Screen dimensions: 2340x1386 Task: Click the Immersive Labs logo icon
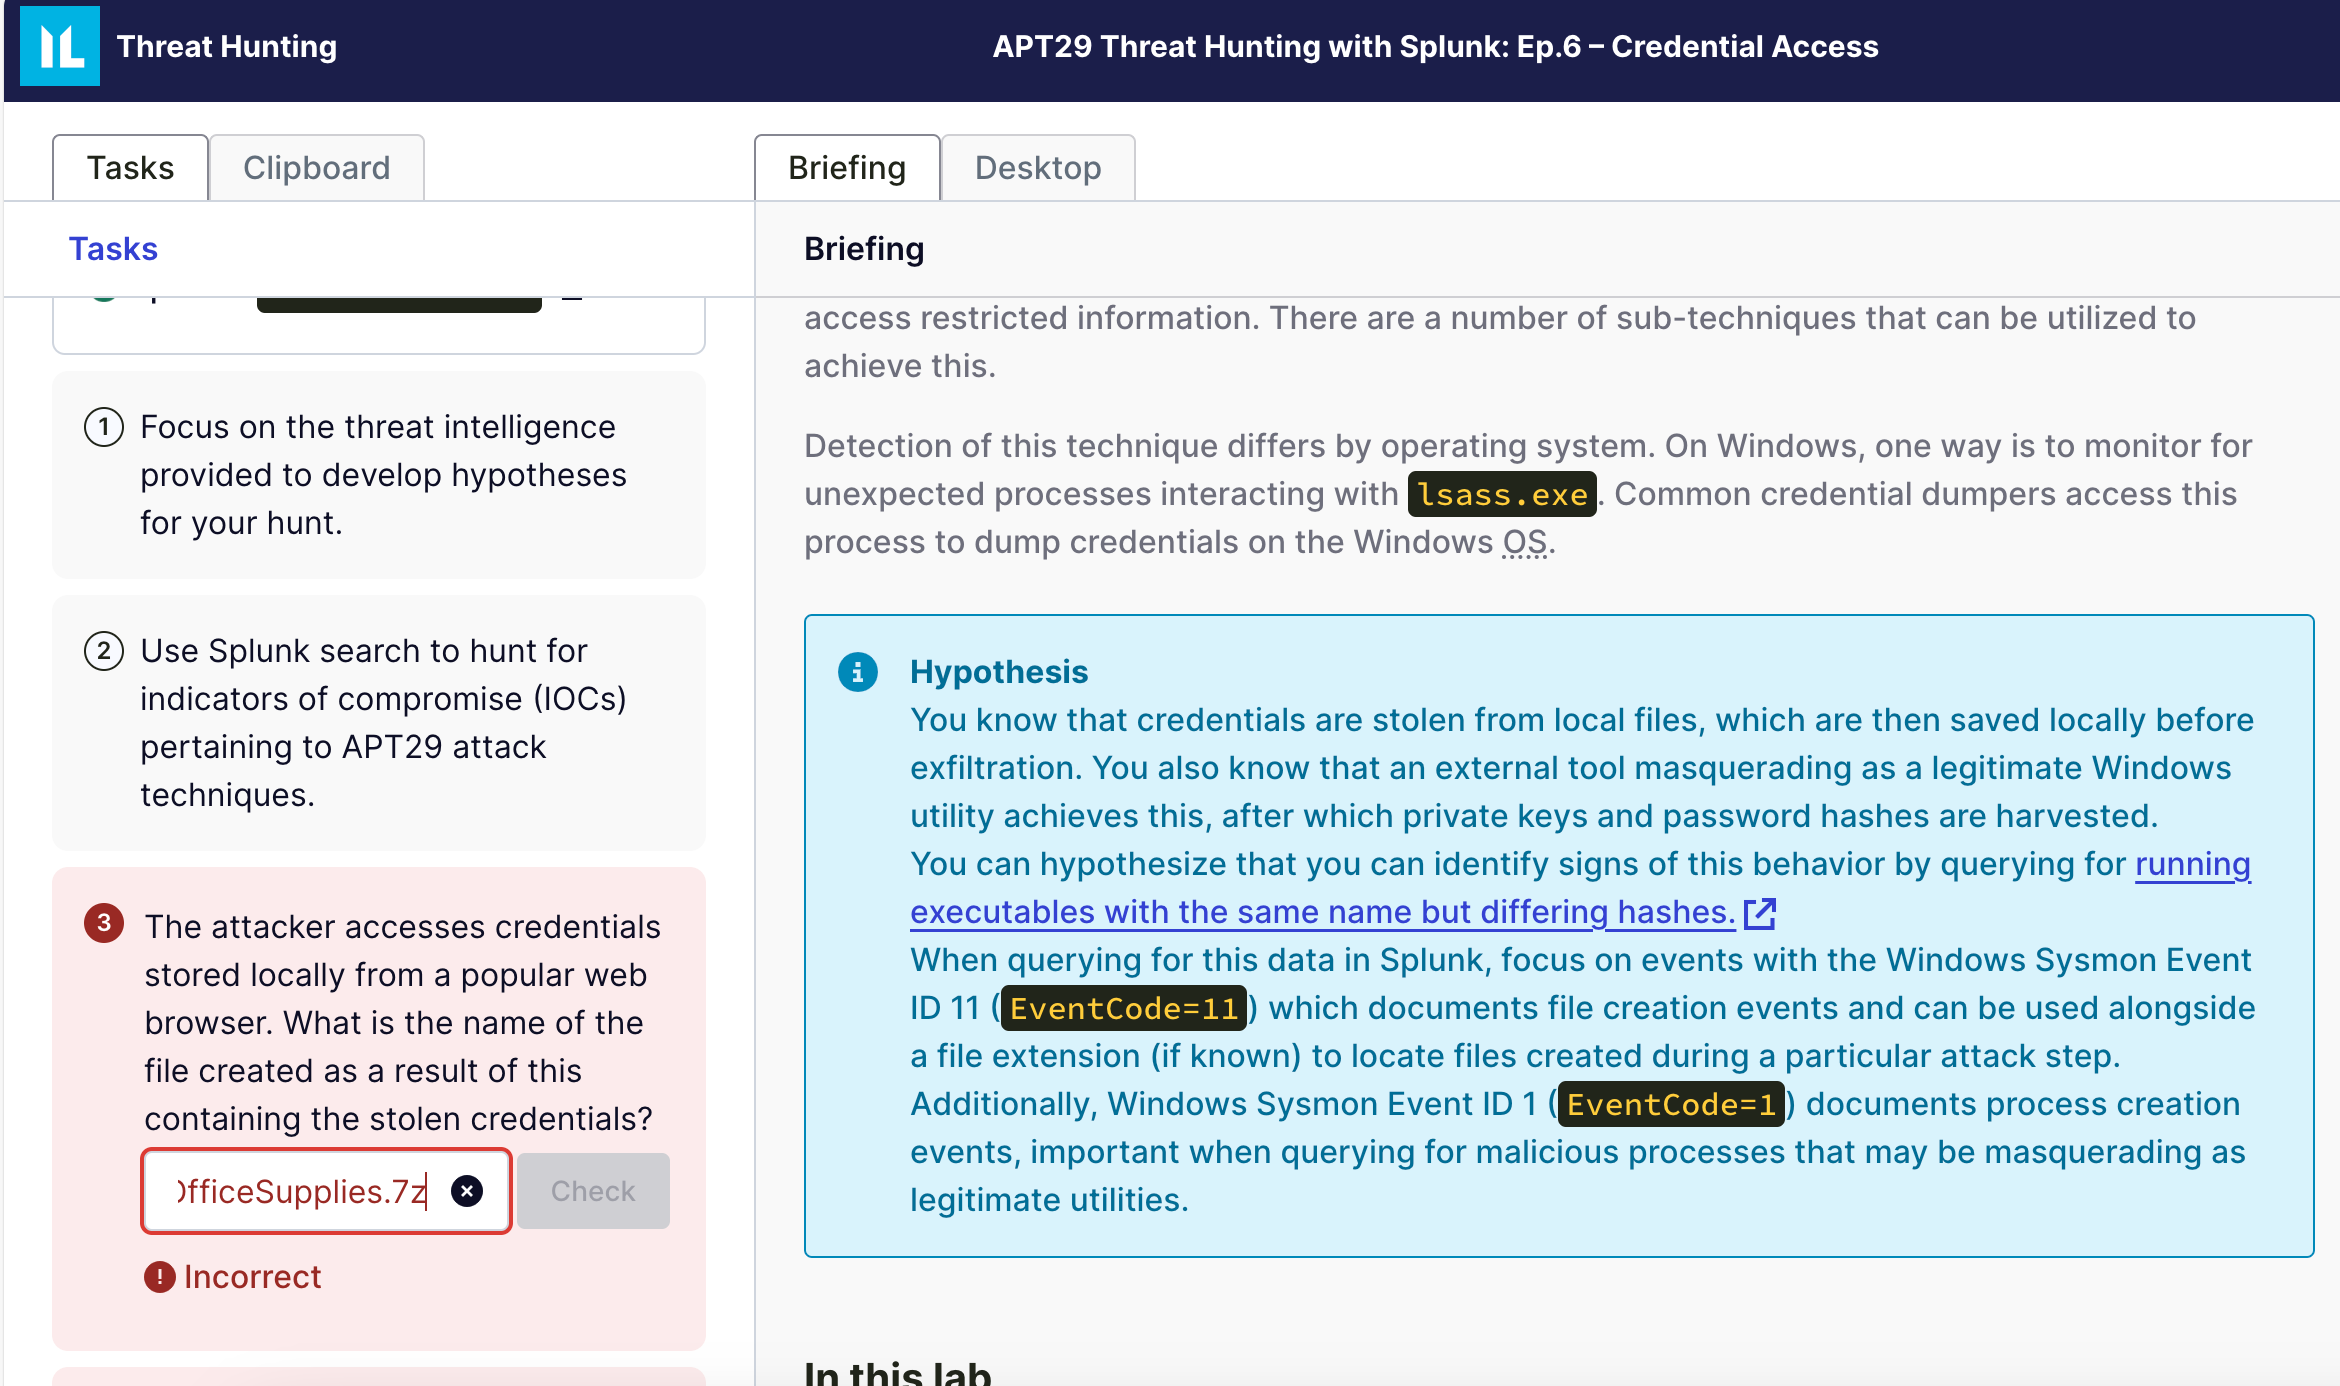[60, 46]
